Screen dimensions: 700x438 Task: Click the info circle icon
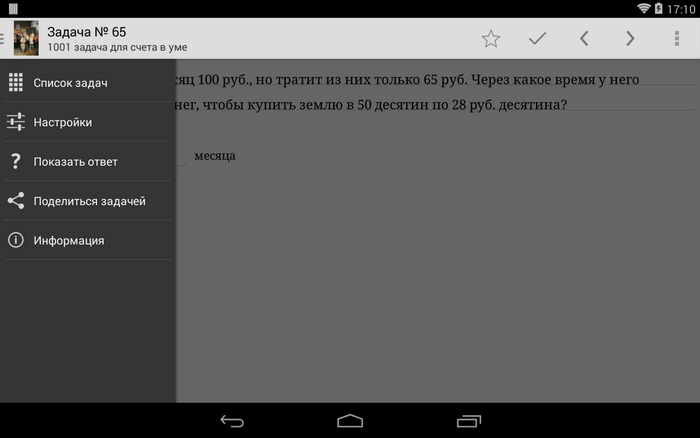click(16, 240)
